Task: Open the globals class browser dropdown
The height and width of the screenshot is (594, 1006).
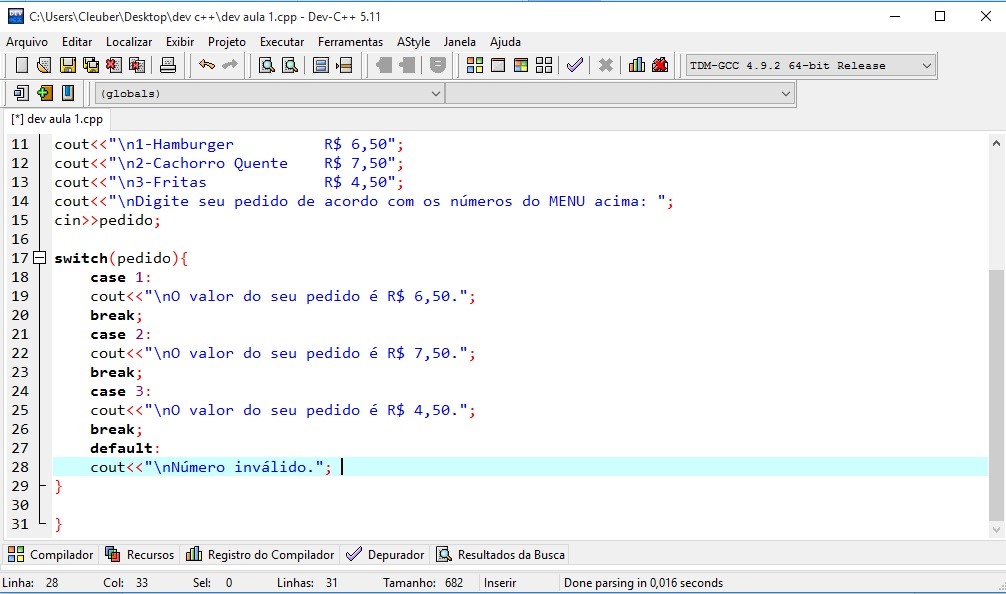Action: click(435, 92)
